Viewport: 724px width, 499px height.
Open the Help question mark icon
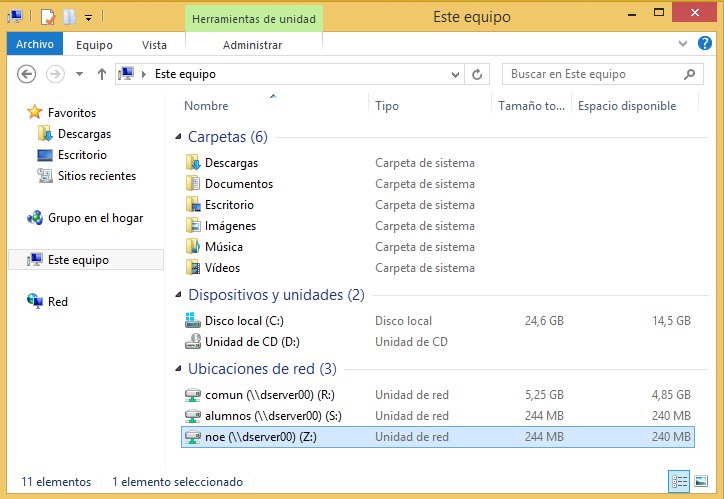(705, 43)
